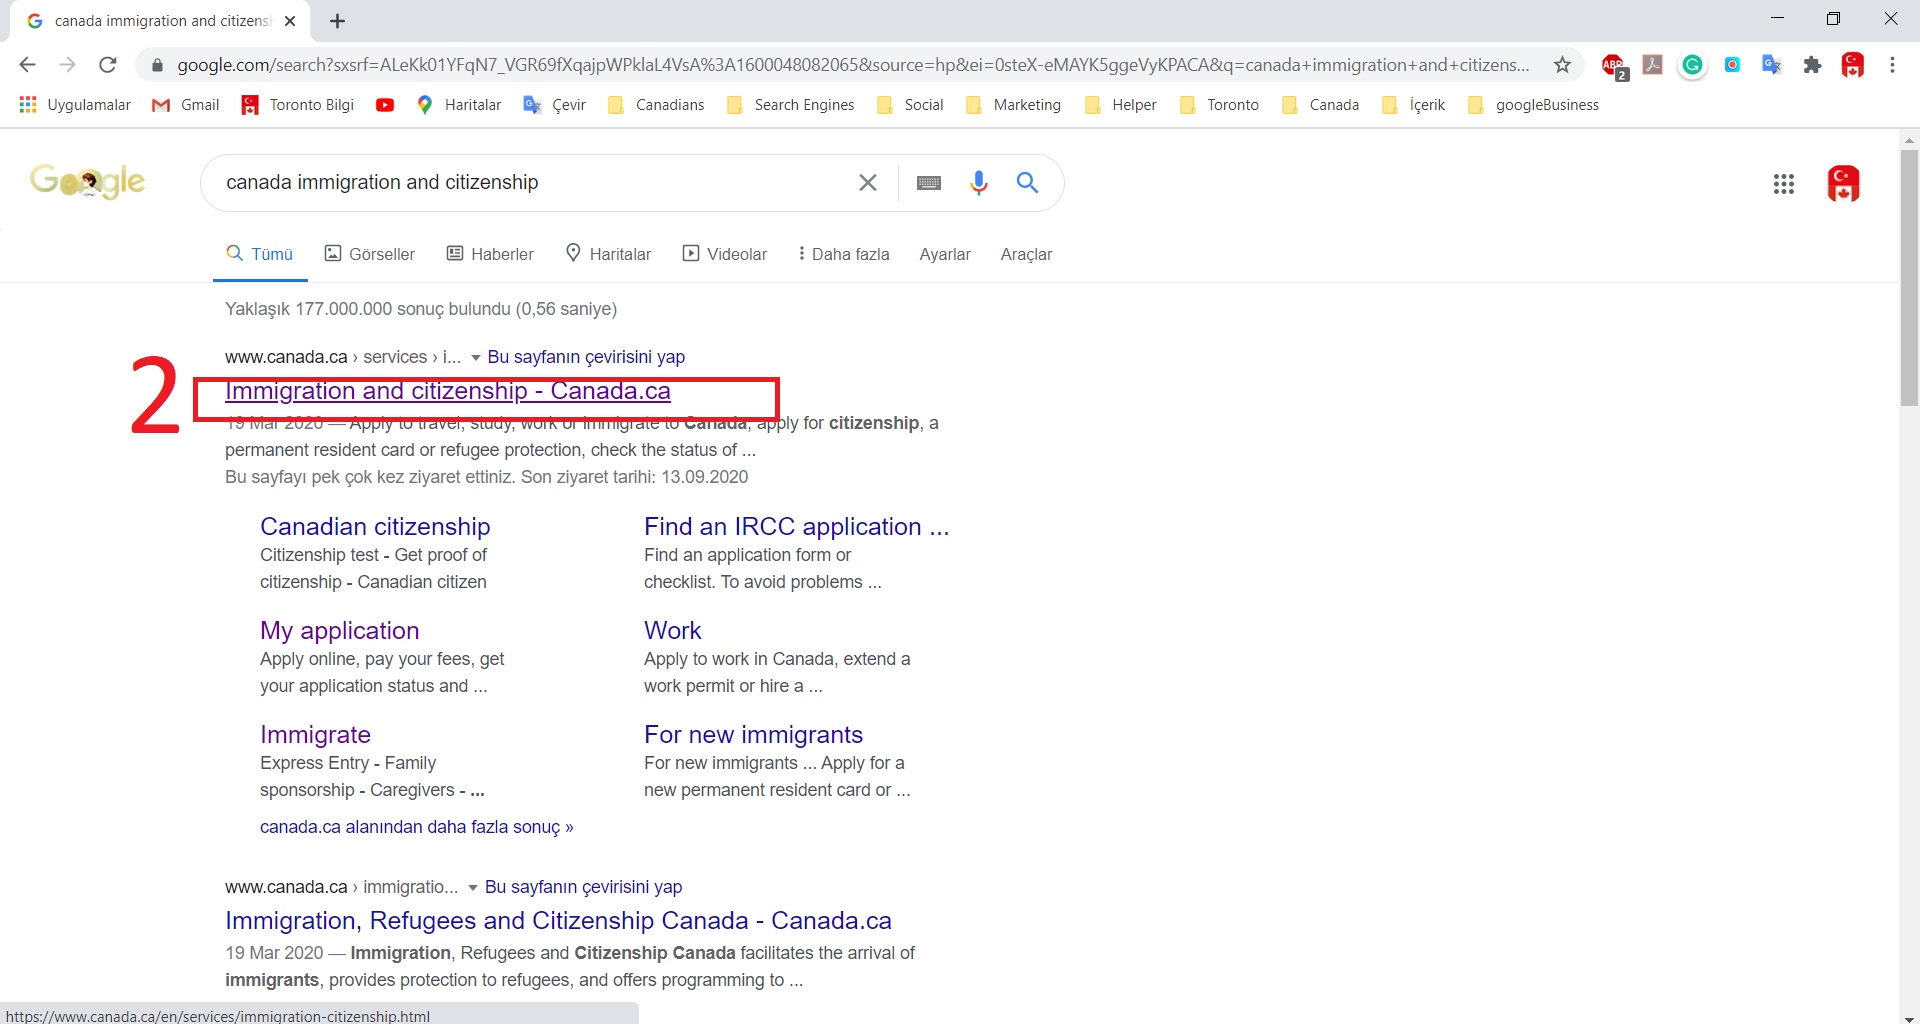Image resolution: width=1920 pixels, height=1024 pixels.
Task: Start voice search with microphone
Action: coord(979,182)
